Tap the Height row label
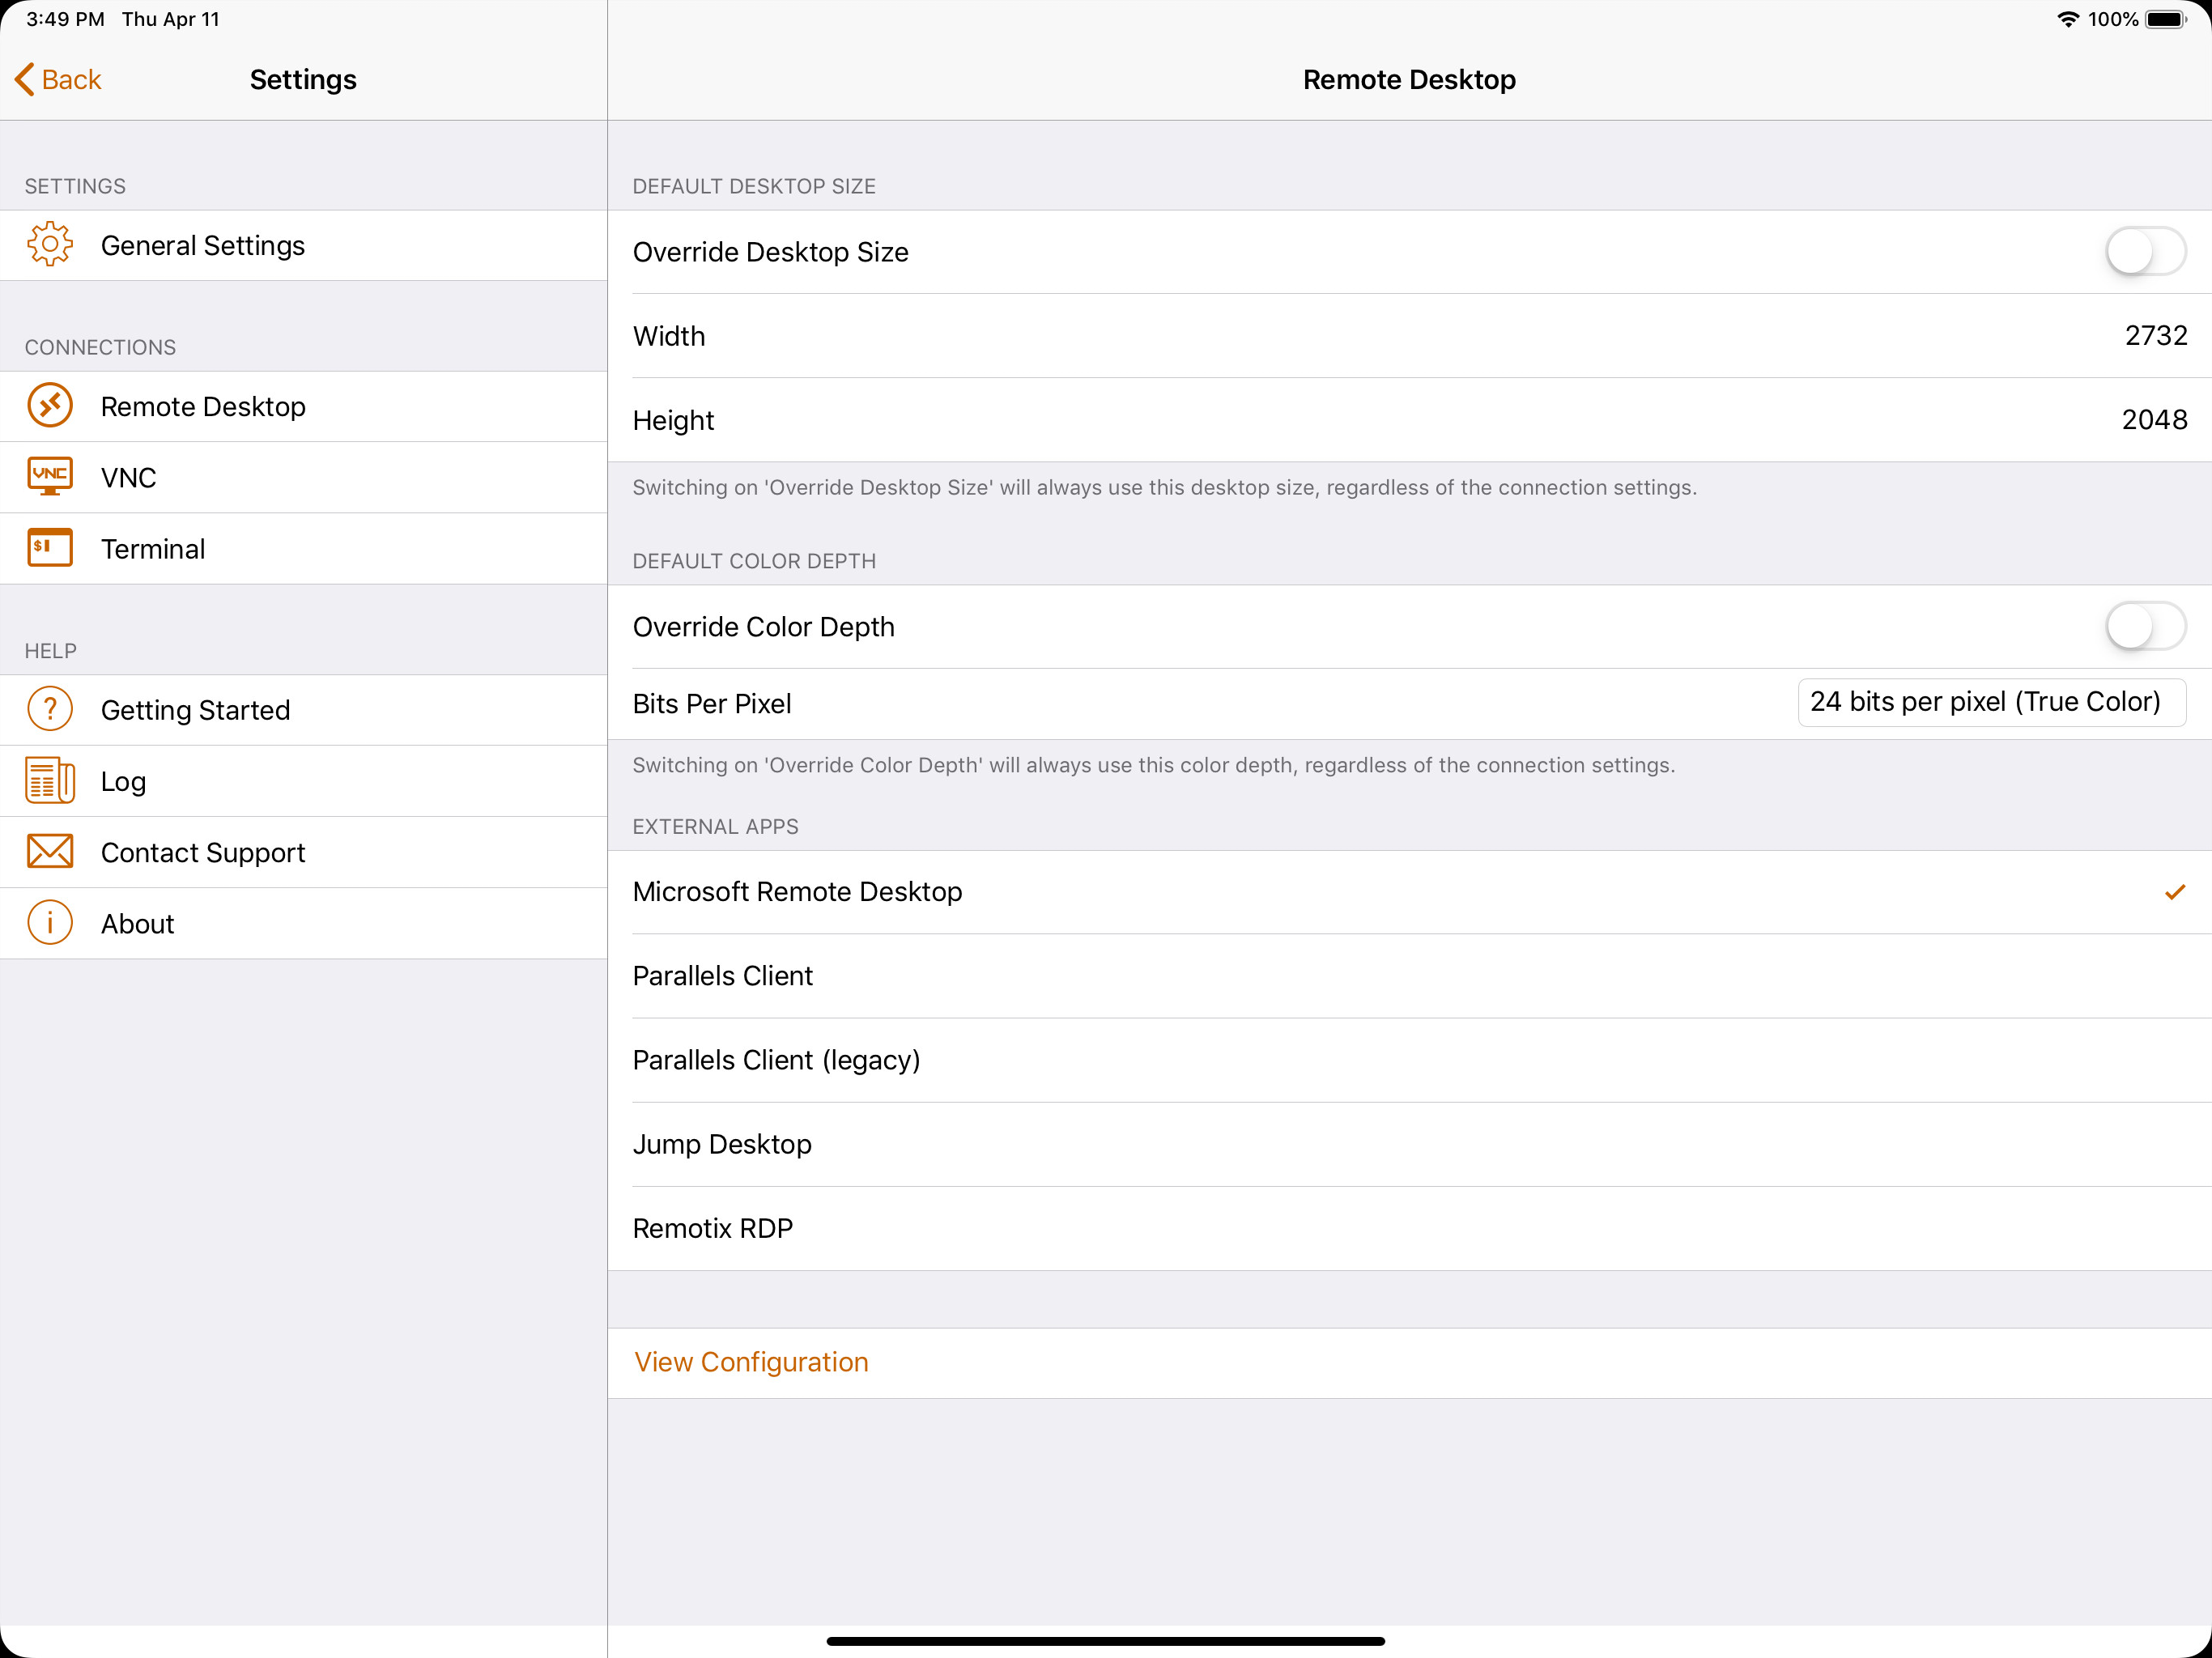 673,420
